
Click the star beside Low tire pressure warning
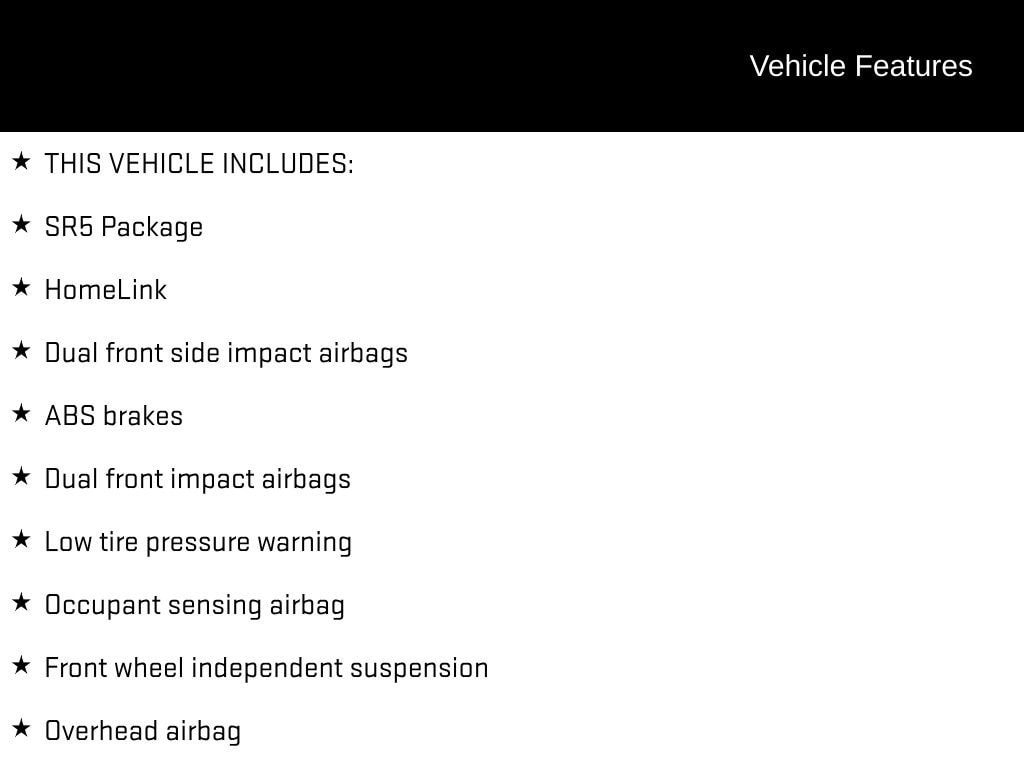coord(21,539)
